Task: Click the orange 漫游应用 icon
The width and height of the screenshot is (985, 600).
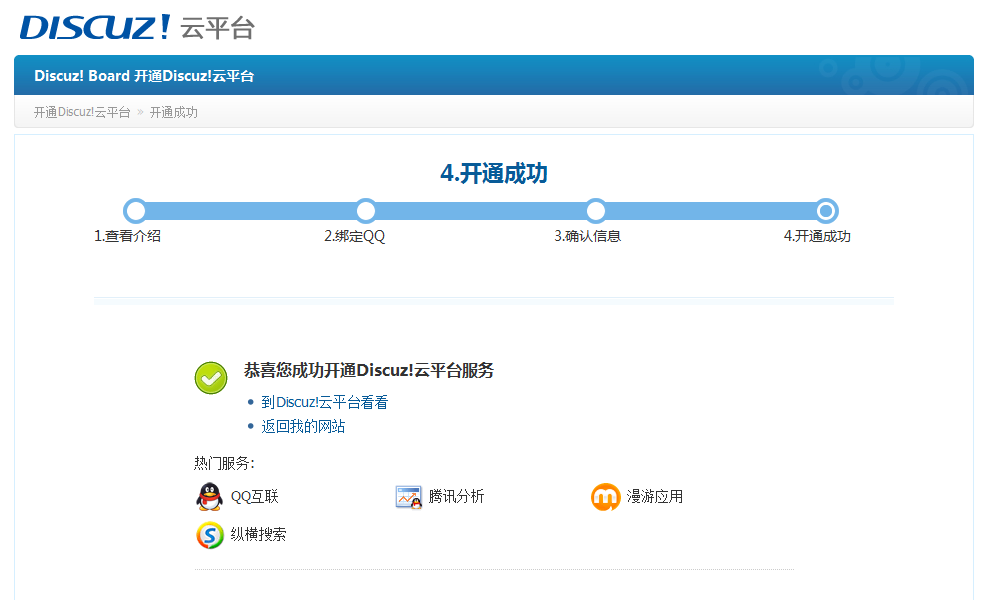Action: pyautogui.click(x=606, y=497)
